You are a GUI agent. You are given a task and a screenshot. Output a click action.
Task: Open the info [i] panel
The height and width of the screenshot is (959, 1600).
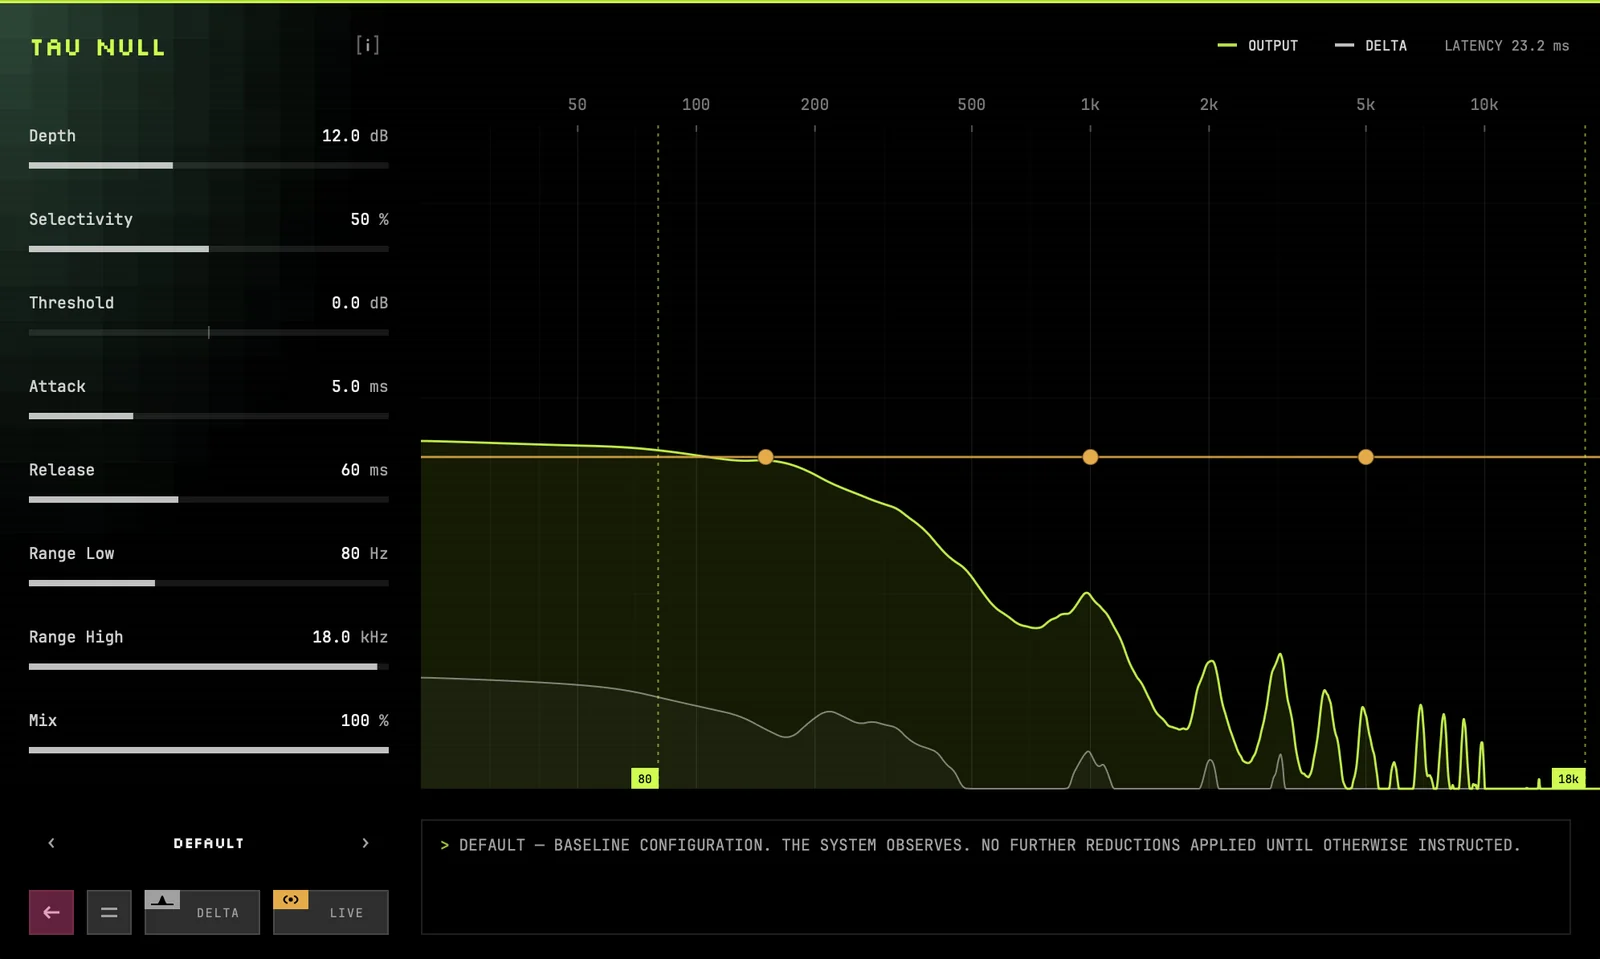[367, 45]
